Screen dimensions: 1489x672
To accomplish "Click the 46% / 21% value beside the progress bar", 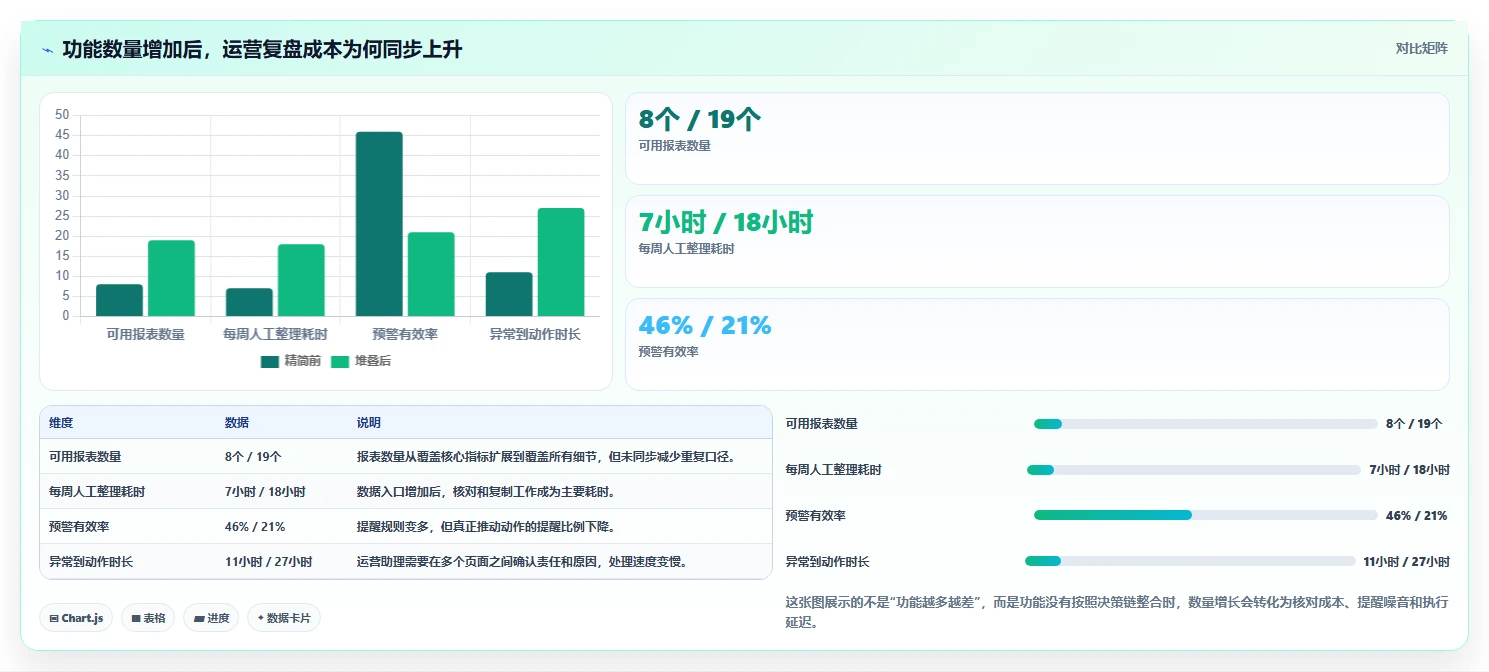I will click(1416, 516).
